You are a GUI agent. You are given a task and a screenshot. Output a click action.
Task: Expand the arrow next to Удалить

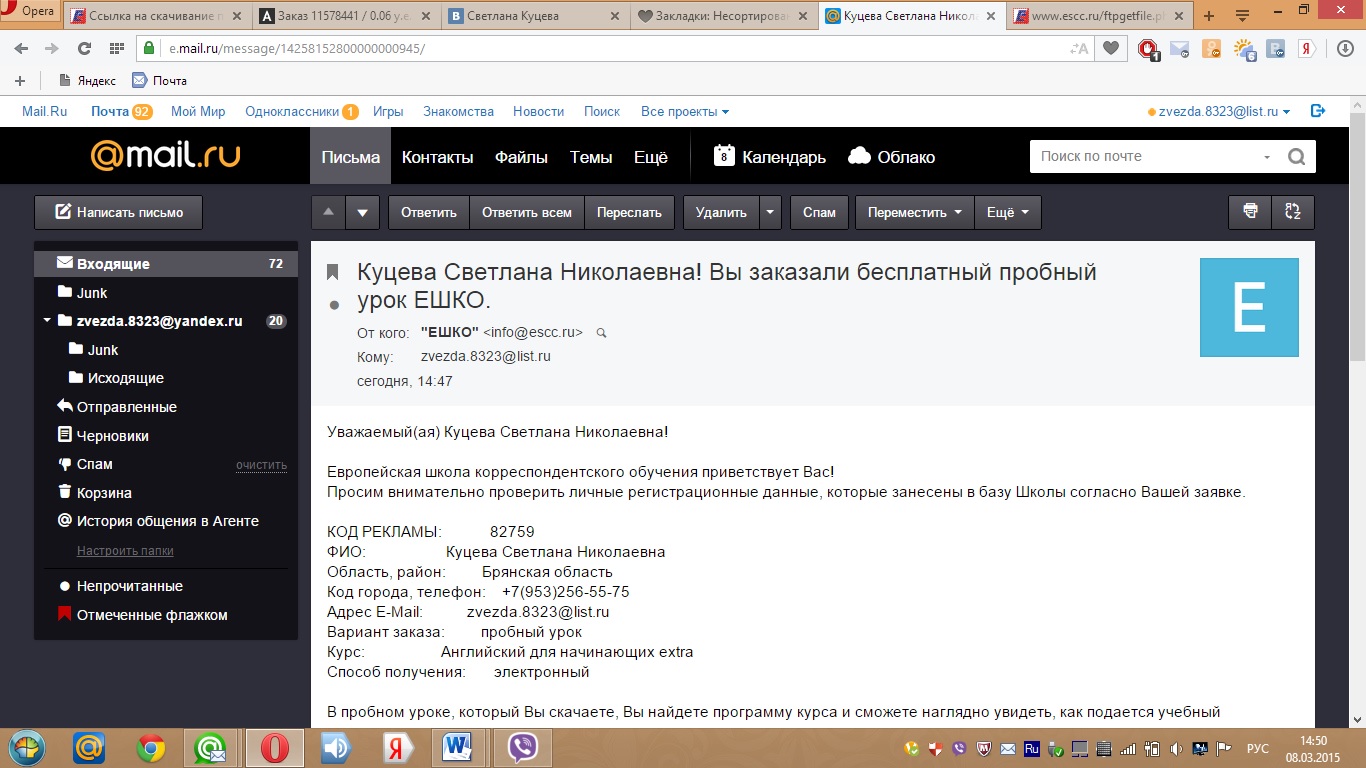click(770, 212)
